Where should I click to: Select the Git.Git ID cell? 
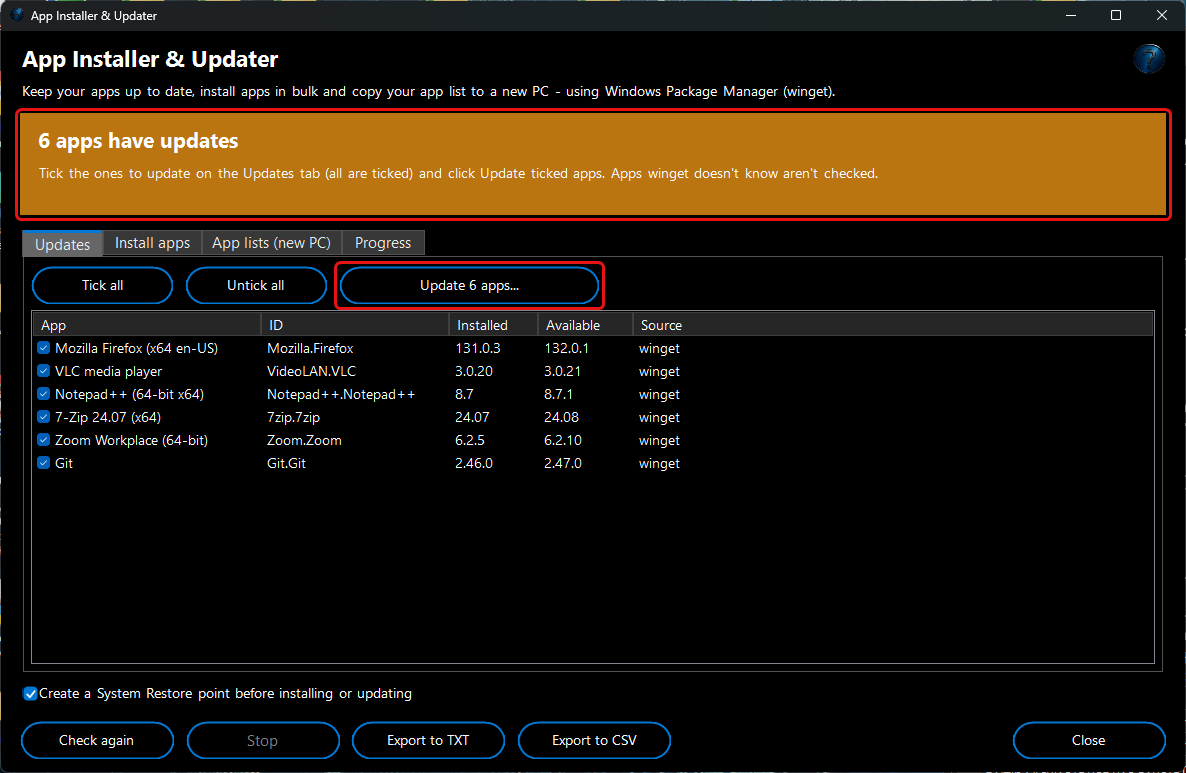[287, 463]
